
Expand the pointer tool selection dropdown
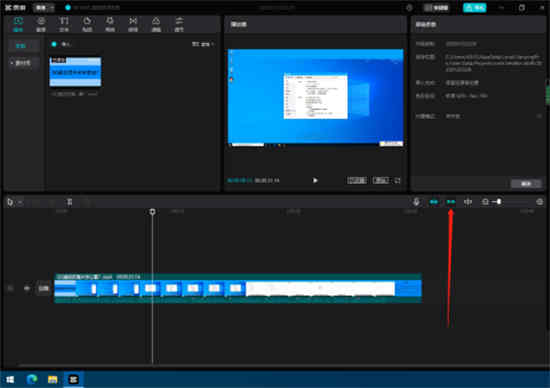coord(20,202)
